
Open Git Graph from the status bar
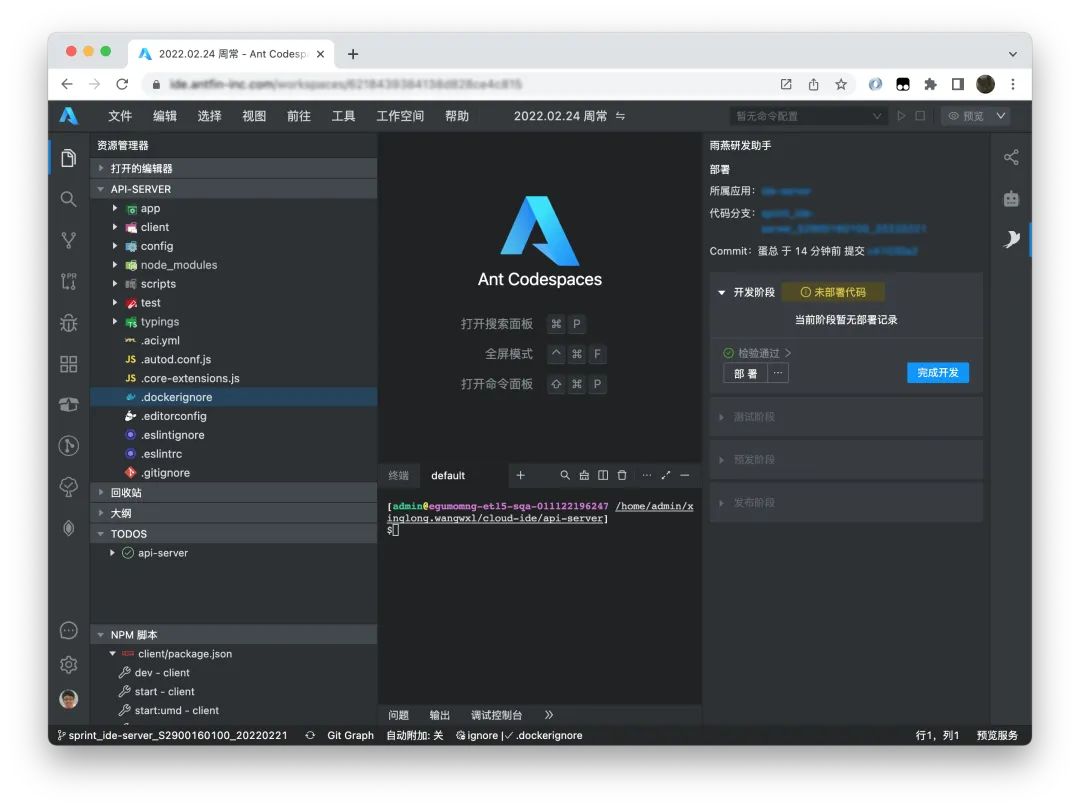[x=349, y=735]
